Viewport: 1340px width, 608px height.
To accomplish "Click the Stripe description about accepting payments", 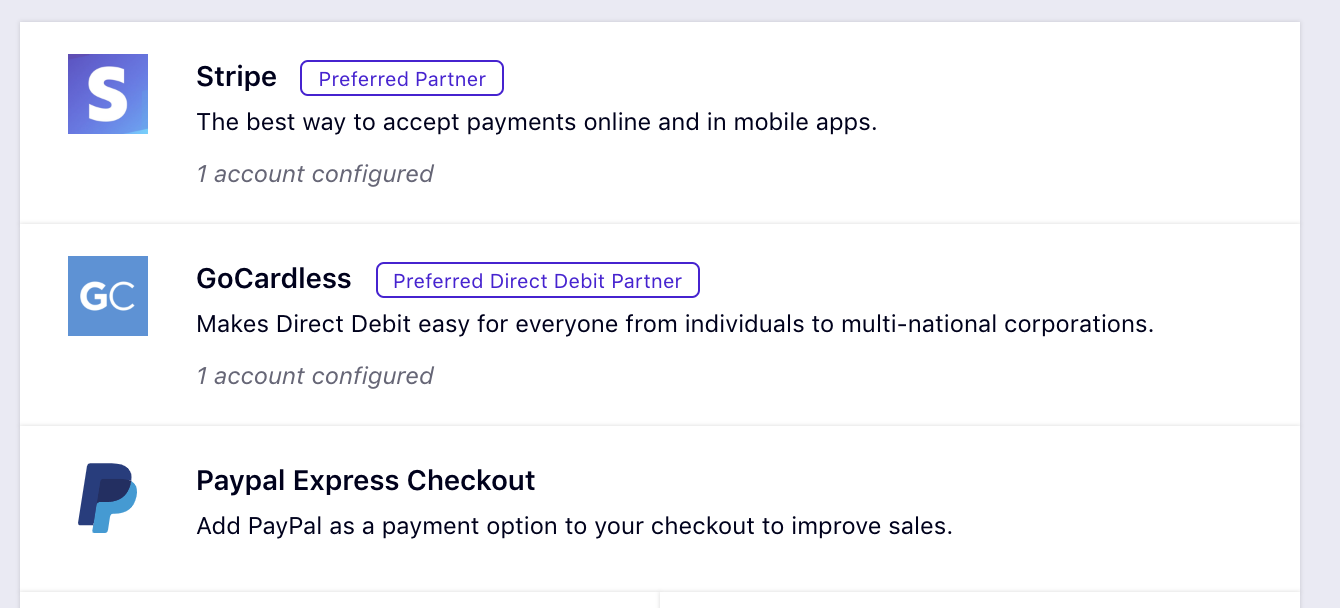I will [x=537, y=123].
